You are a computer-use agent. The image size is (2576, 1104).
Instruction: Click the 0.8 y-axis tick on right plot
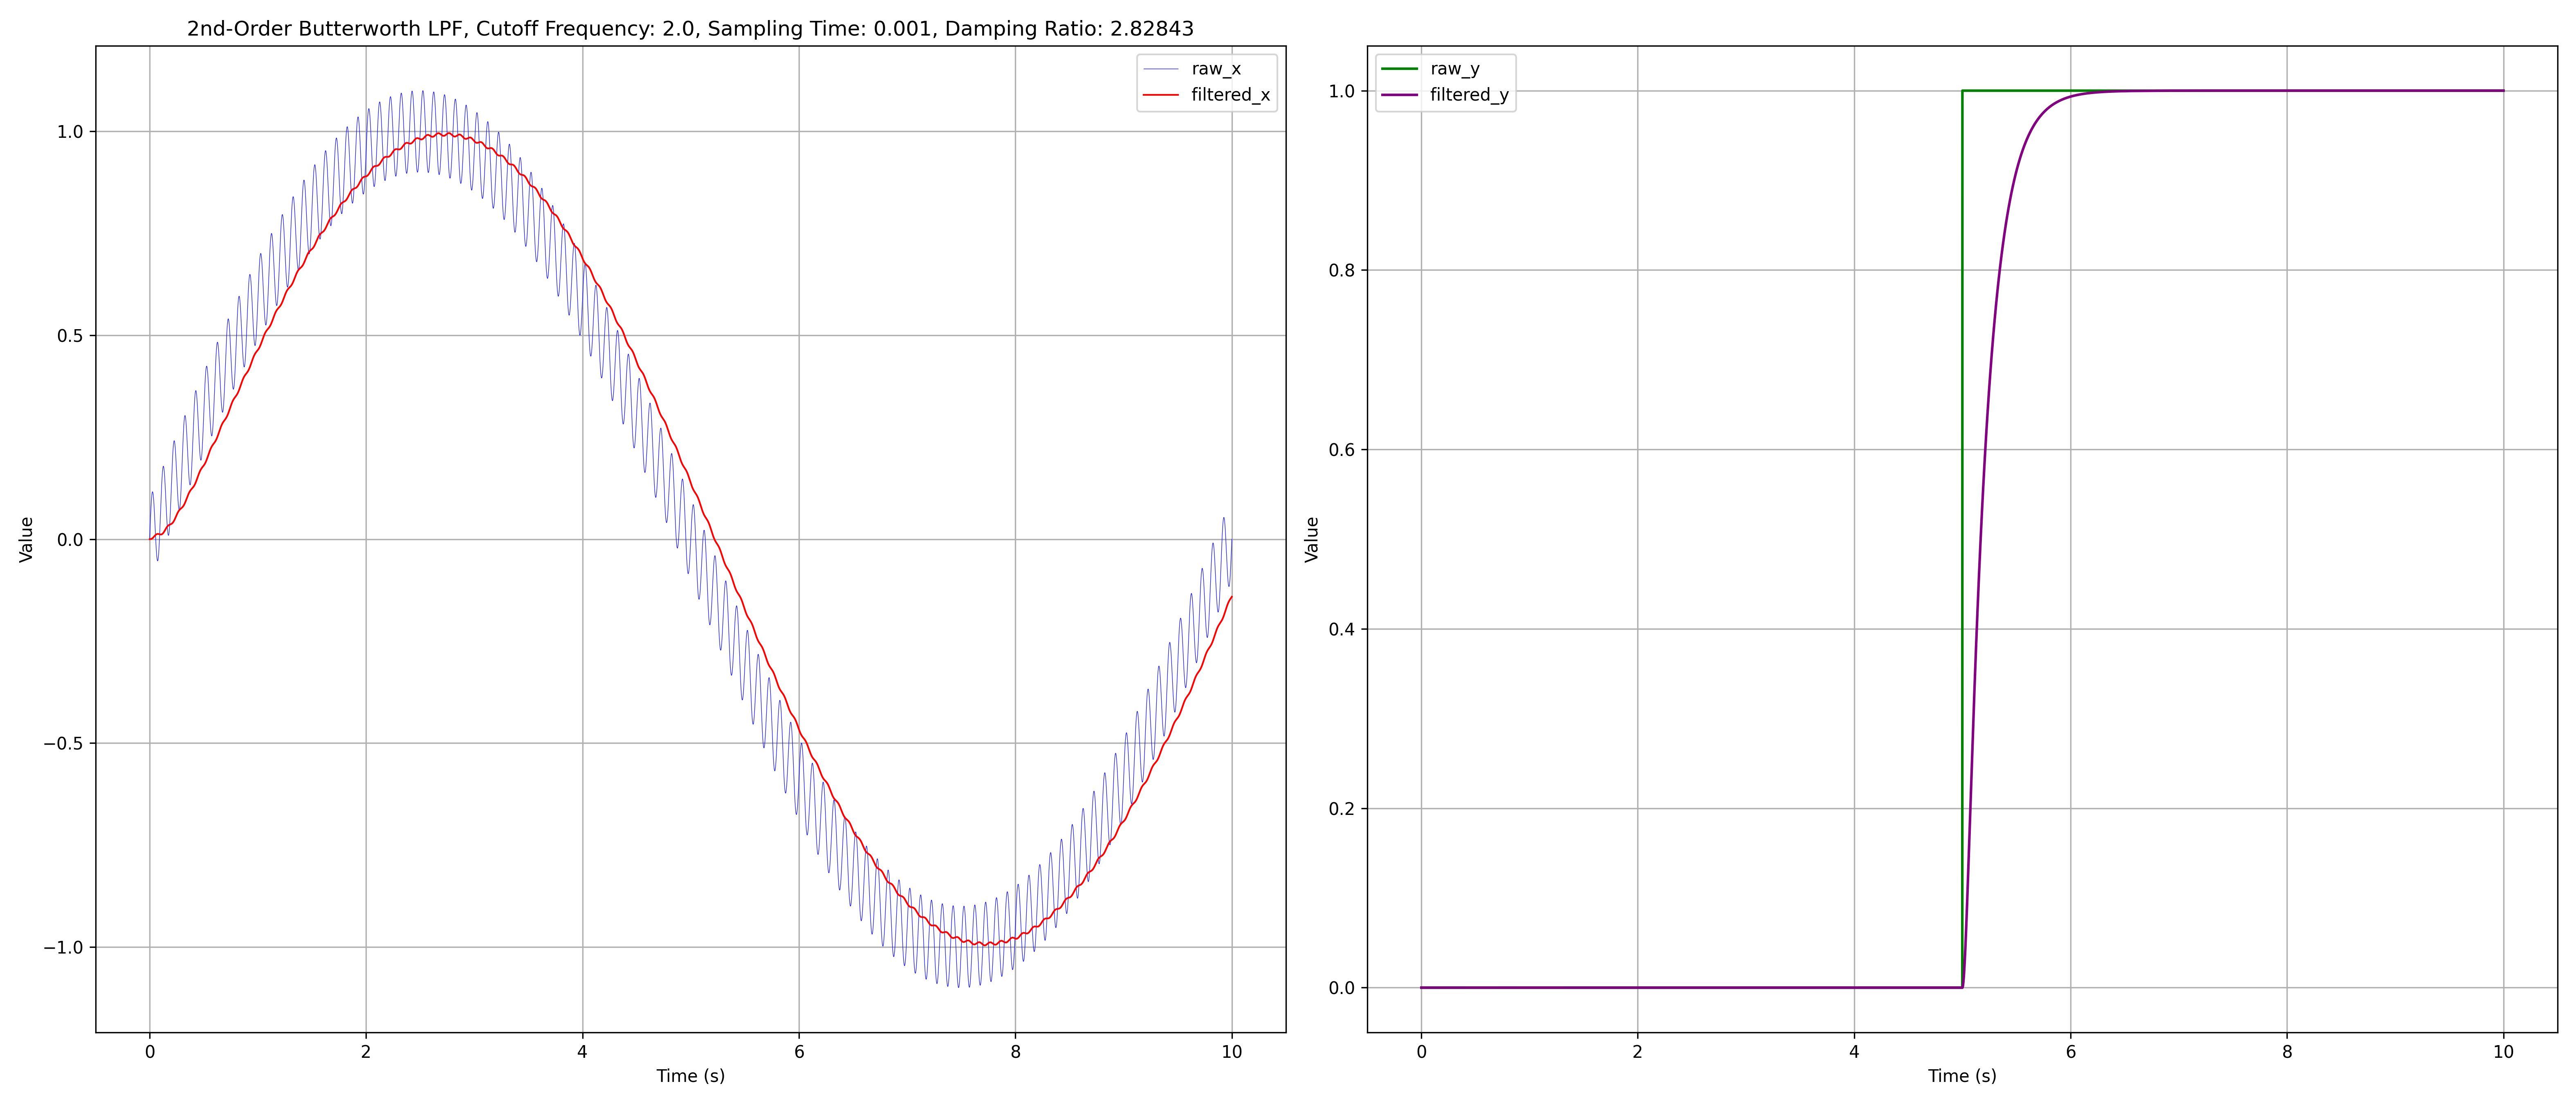click(1342, 270)
